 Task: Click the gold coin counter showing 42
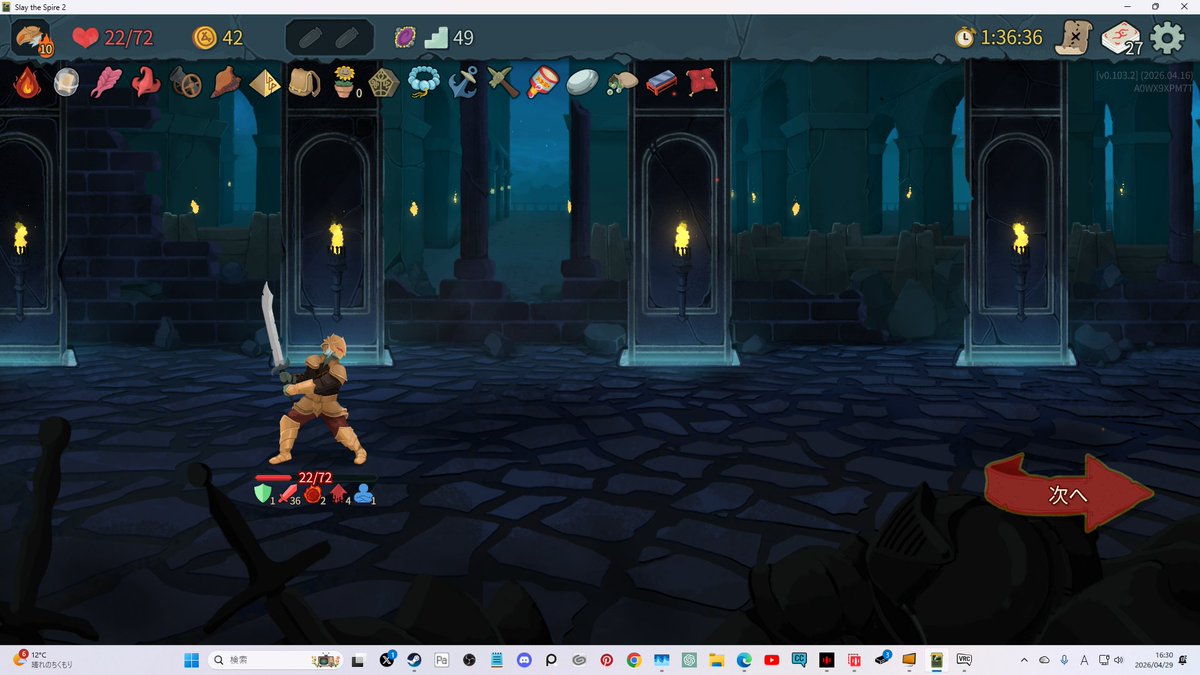coord(218,38)
